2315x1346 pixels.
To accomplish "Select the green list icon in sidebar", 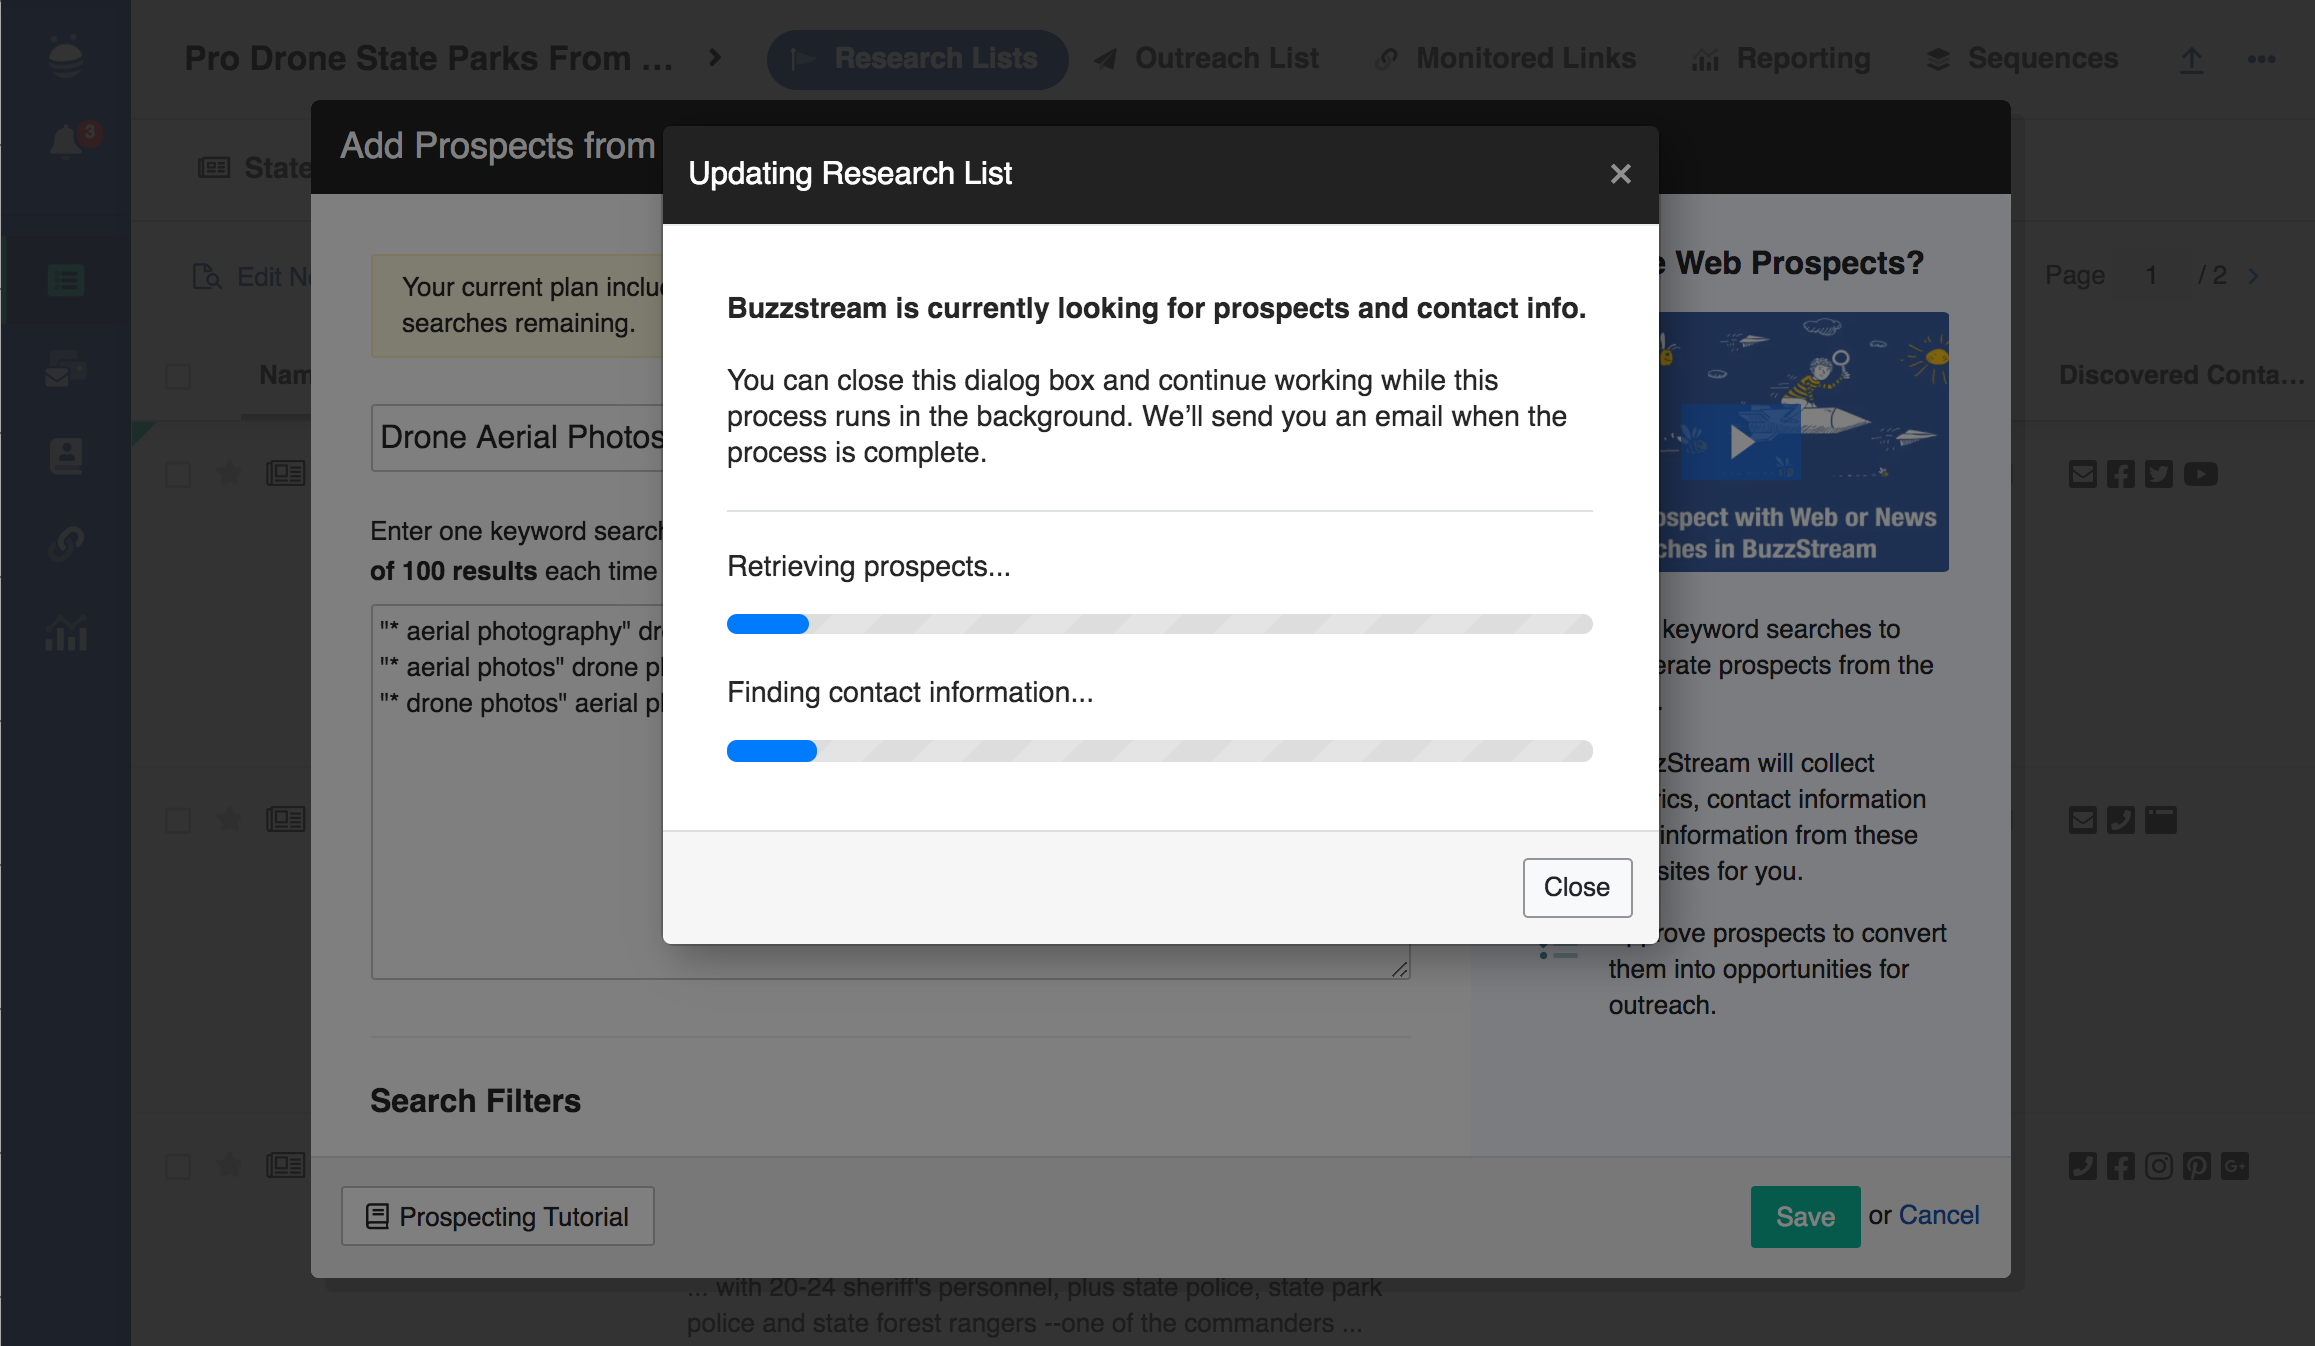I will tap(66, 280).
